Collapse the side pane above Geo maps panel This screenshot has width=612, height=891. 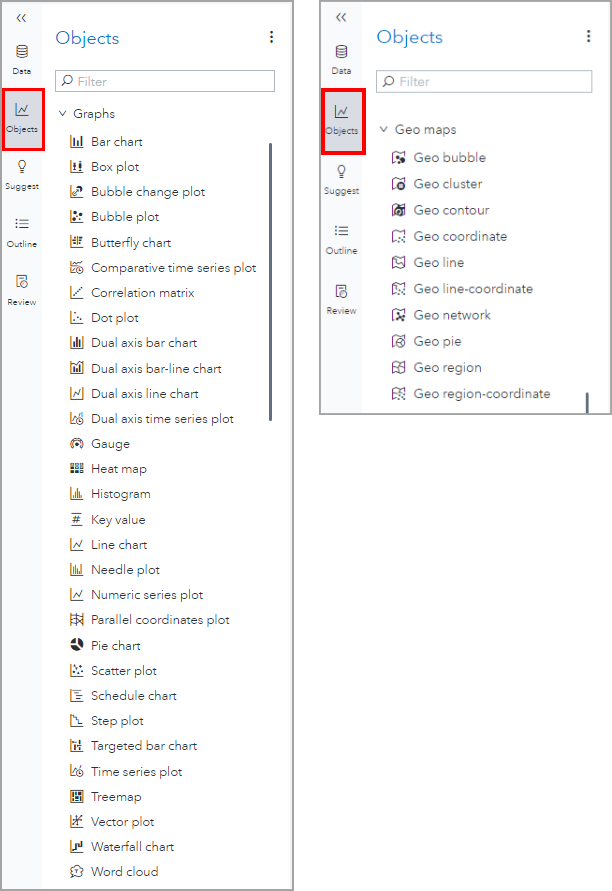[341, 17]
